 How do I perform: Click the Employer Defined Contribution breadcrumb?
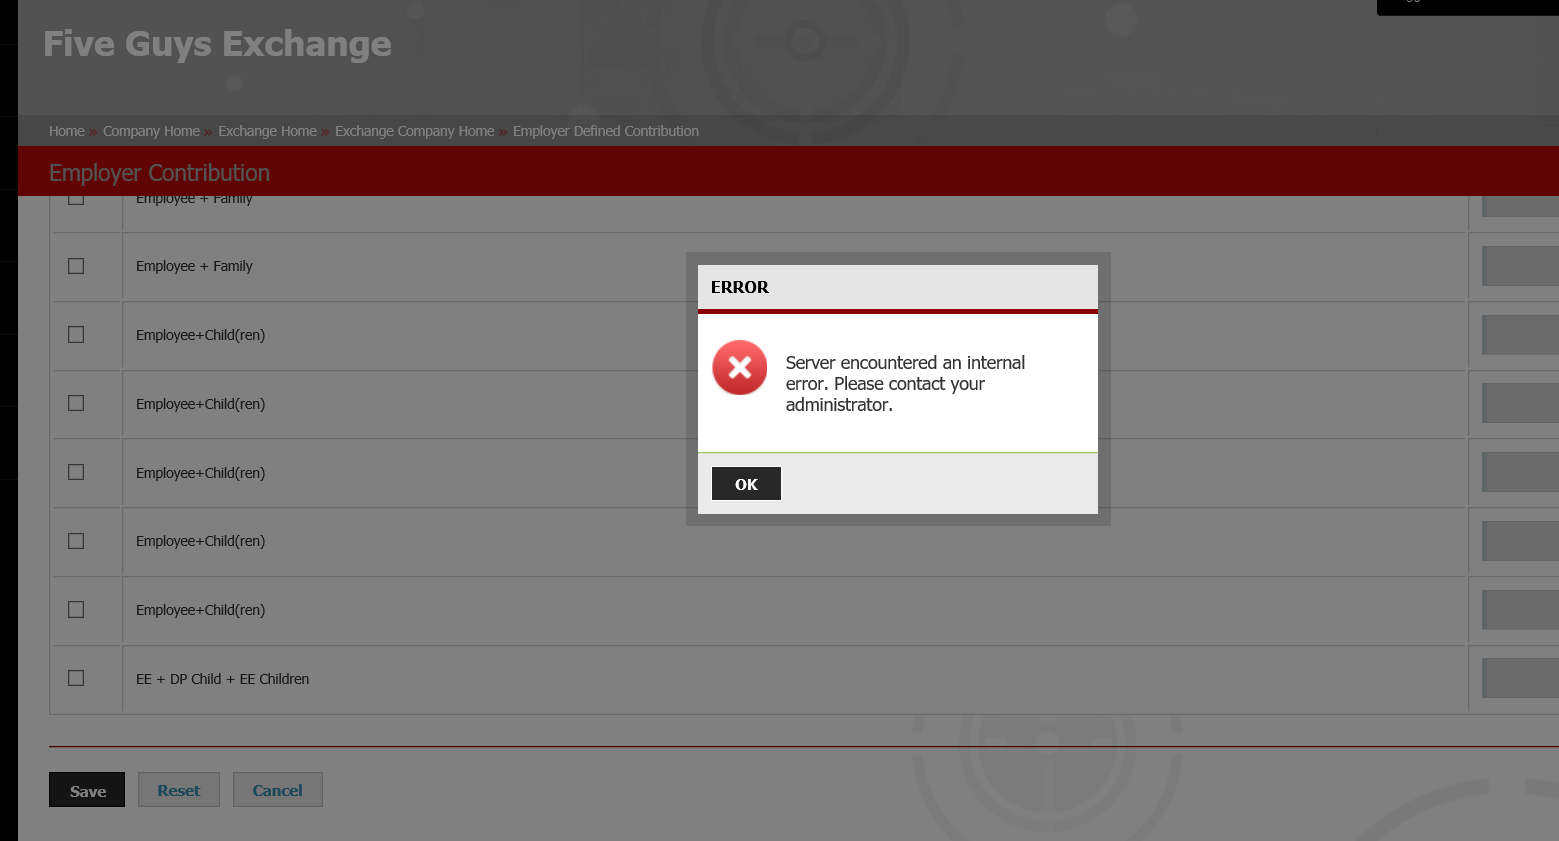[606, 131]
